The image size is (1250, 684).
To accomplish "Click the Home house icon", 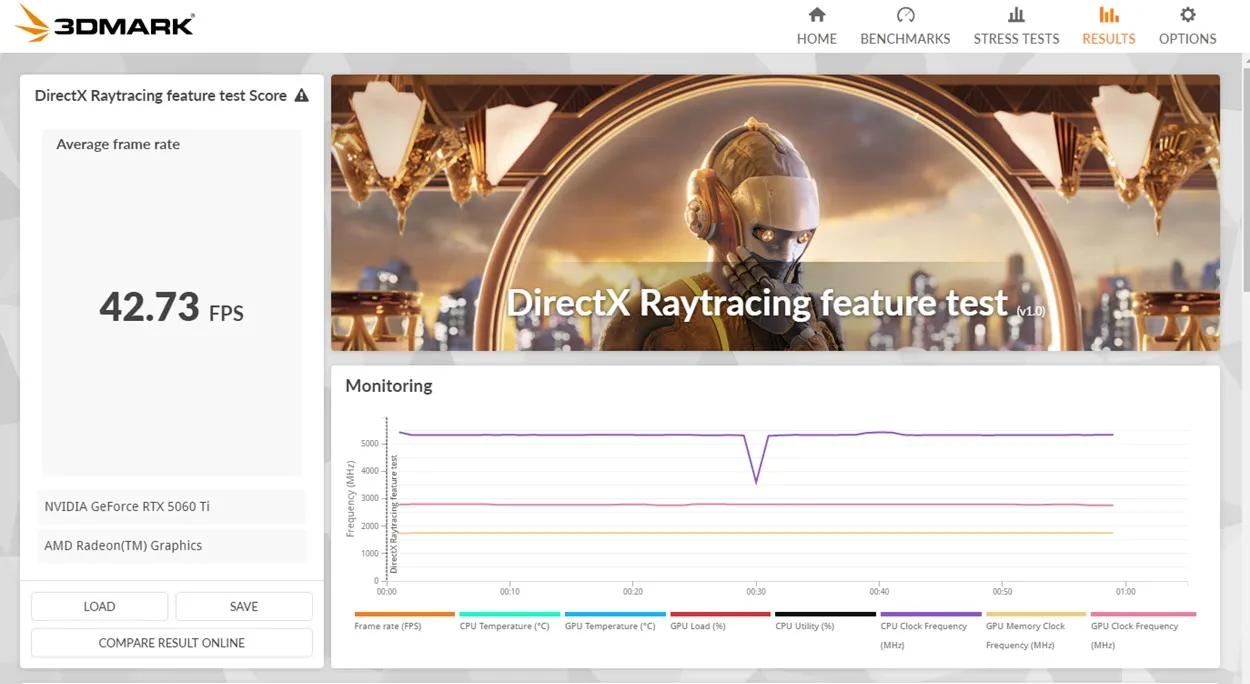I will (x=816, y=15).
